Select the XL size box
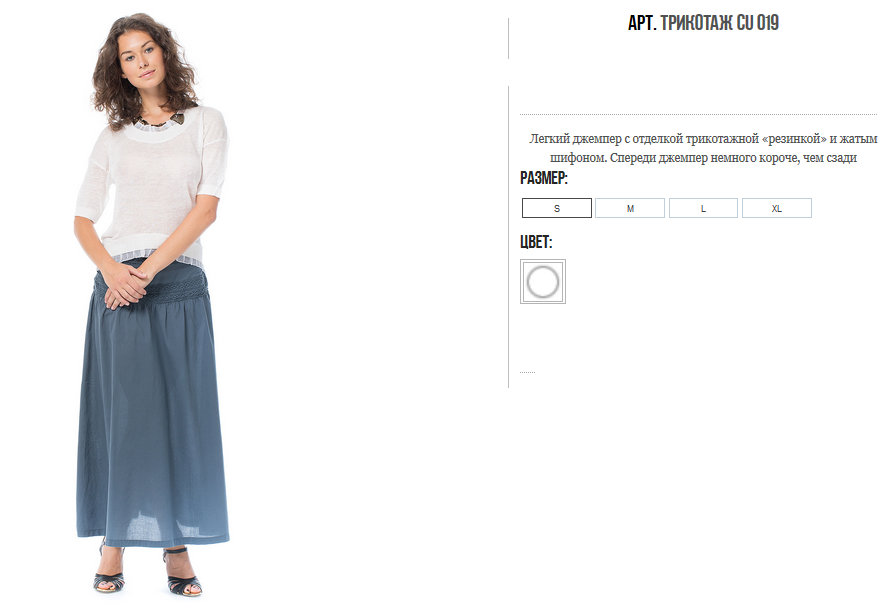The height and width of the screenshot is (607, 890). tap(776, 208)
